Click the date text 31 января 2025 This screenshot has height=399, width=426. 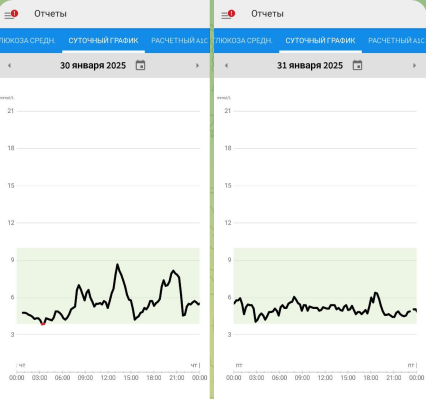[310, 66]
